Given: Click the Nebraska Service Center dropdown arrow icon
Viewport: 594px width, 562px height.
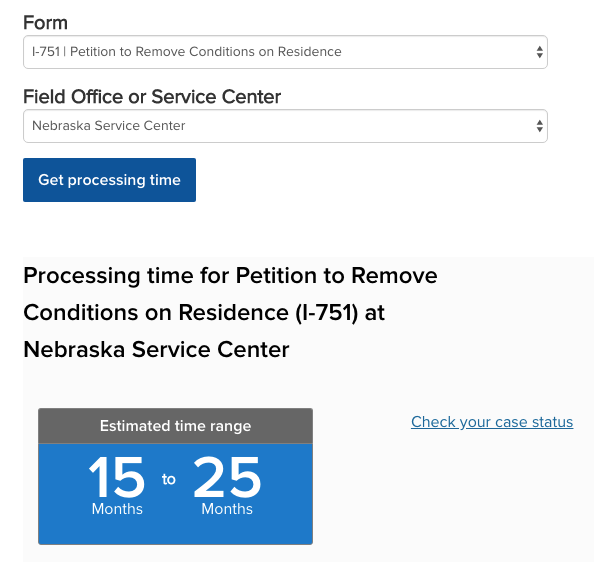Looking at the screenshot, I should (539, 126).
